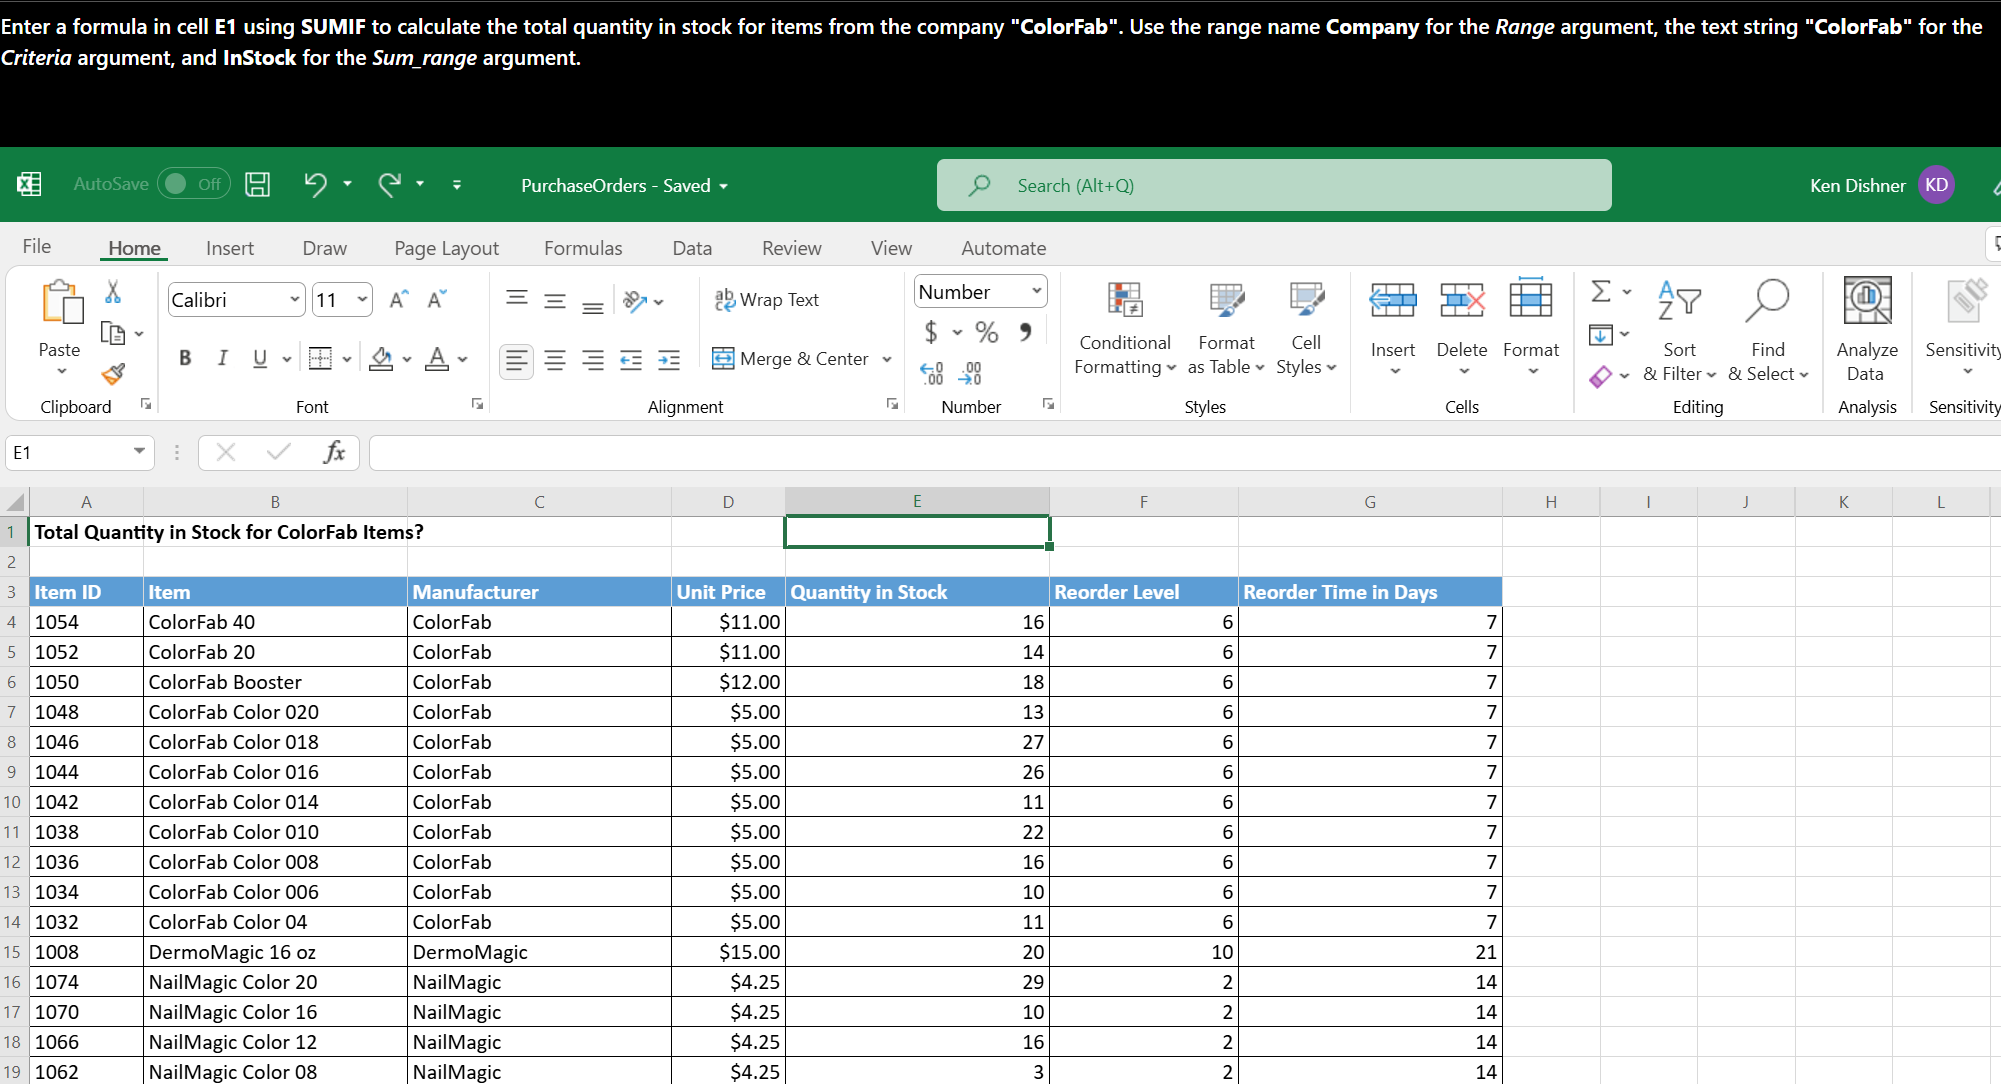
Task: Click the Select All corner triangle
Action: 15,502
